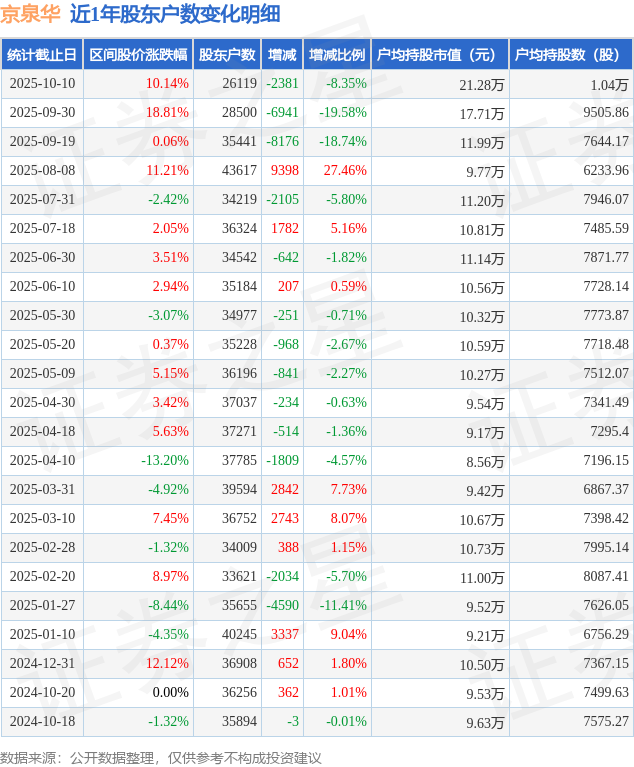The image size is (634, 767).
Task: Select the 2024-10-18 date in last row
Action: pos(42,721)
